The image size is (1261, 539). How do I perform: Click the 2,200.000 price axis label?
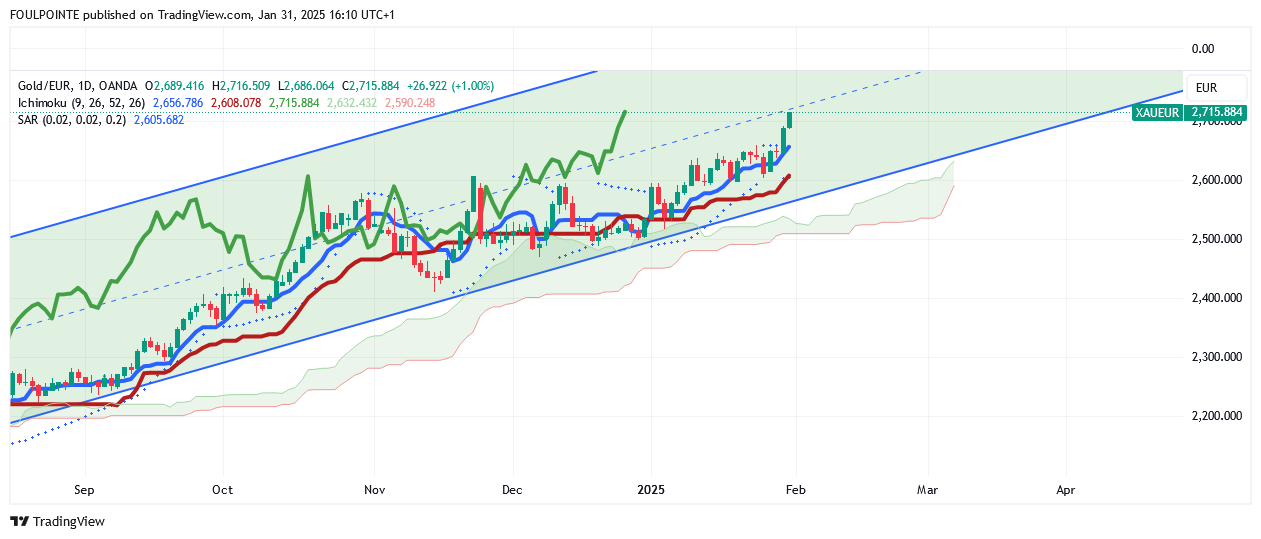1216,415
